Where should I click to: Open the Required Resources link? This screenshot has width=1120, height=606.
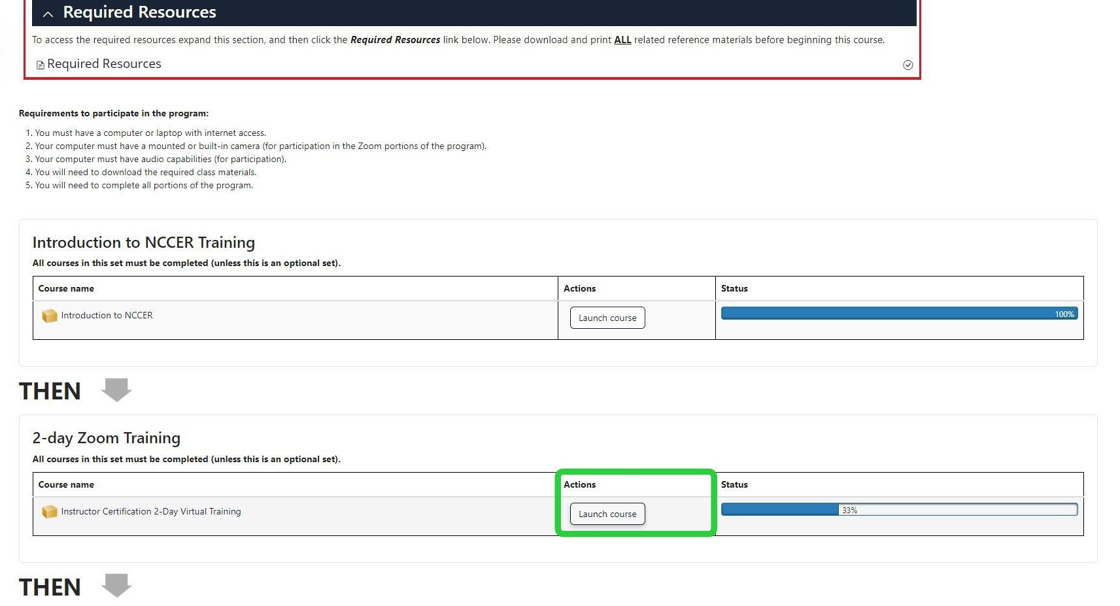click(x=104, y=64)
